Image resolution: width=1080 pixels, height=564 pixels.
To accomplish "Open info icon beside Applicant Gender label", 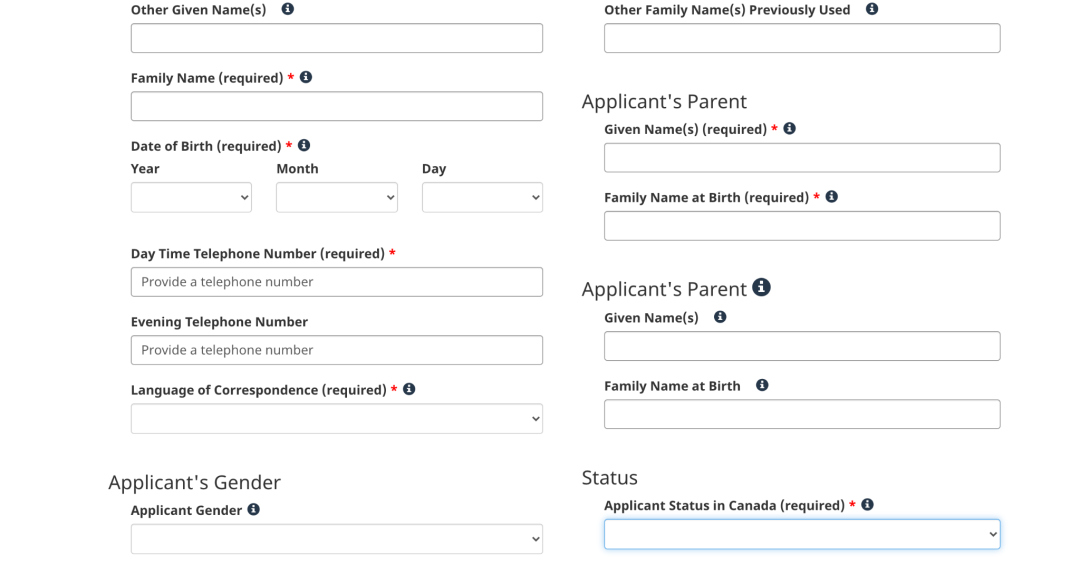I will click(253, 510).
